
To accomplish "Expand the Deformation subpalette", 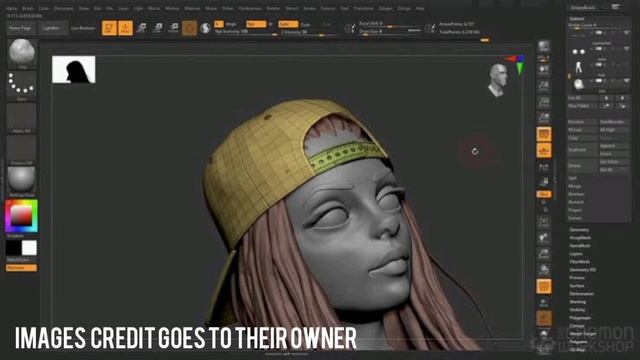I will pyautogui.click(x=582, y=294).
